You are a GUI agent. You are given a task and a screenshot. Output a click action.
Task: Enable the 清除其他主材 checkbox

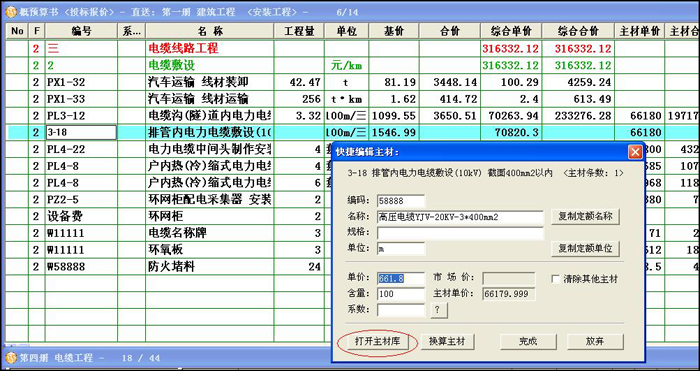tap(556, 279)
